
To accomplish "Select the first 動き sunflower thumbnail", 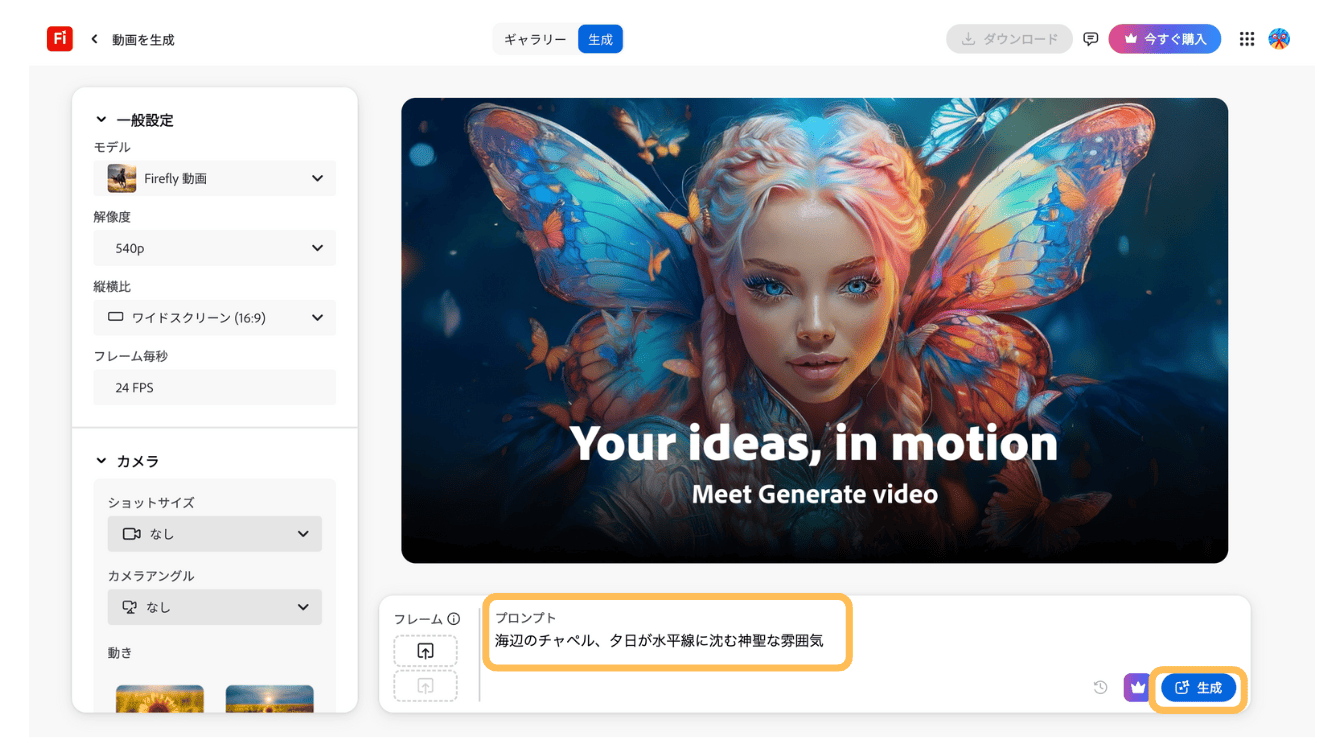I will [160, 699].
